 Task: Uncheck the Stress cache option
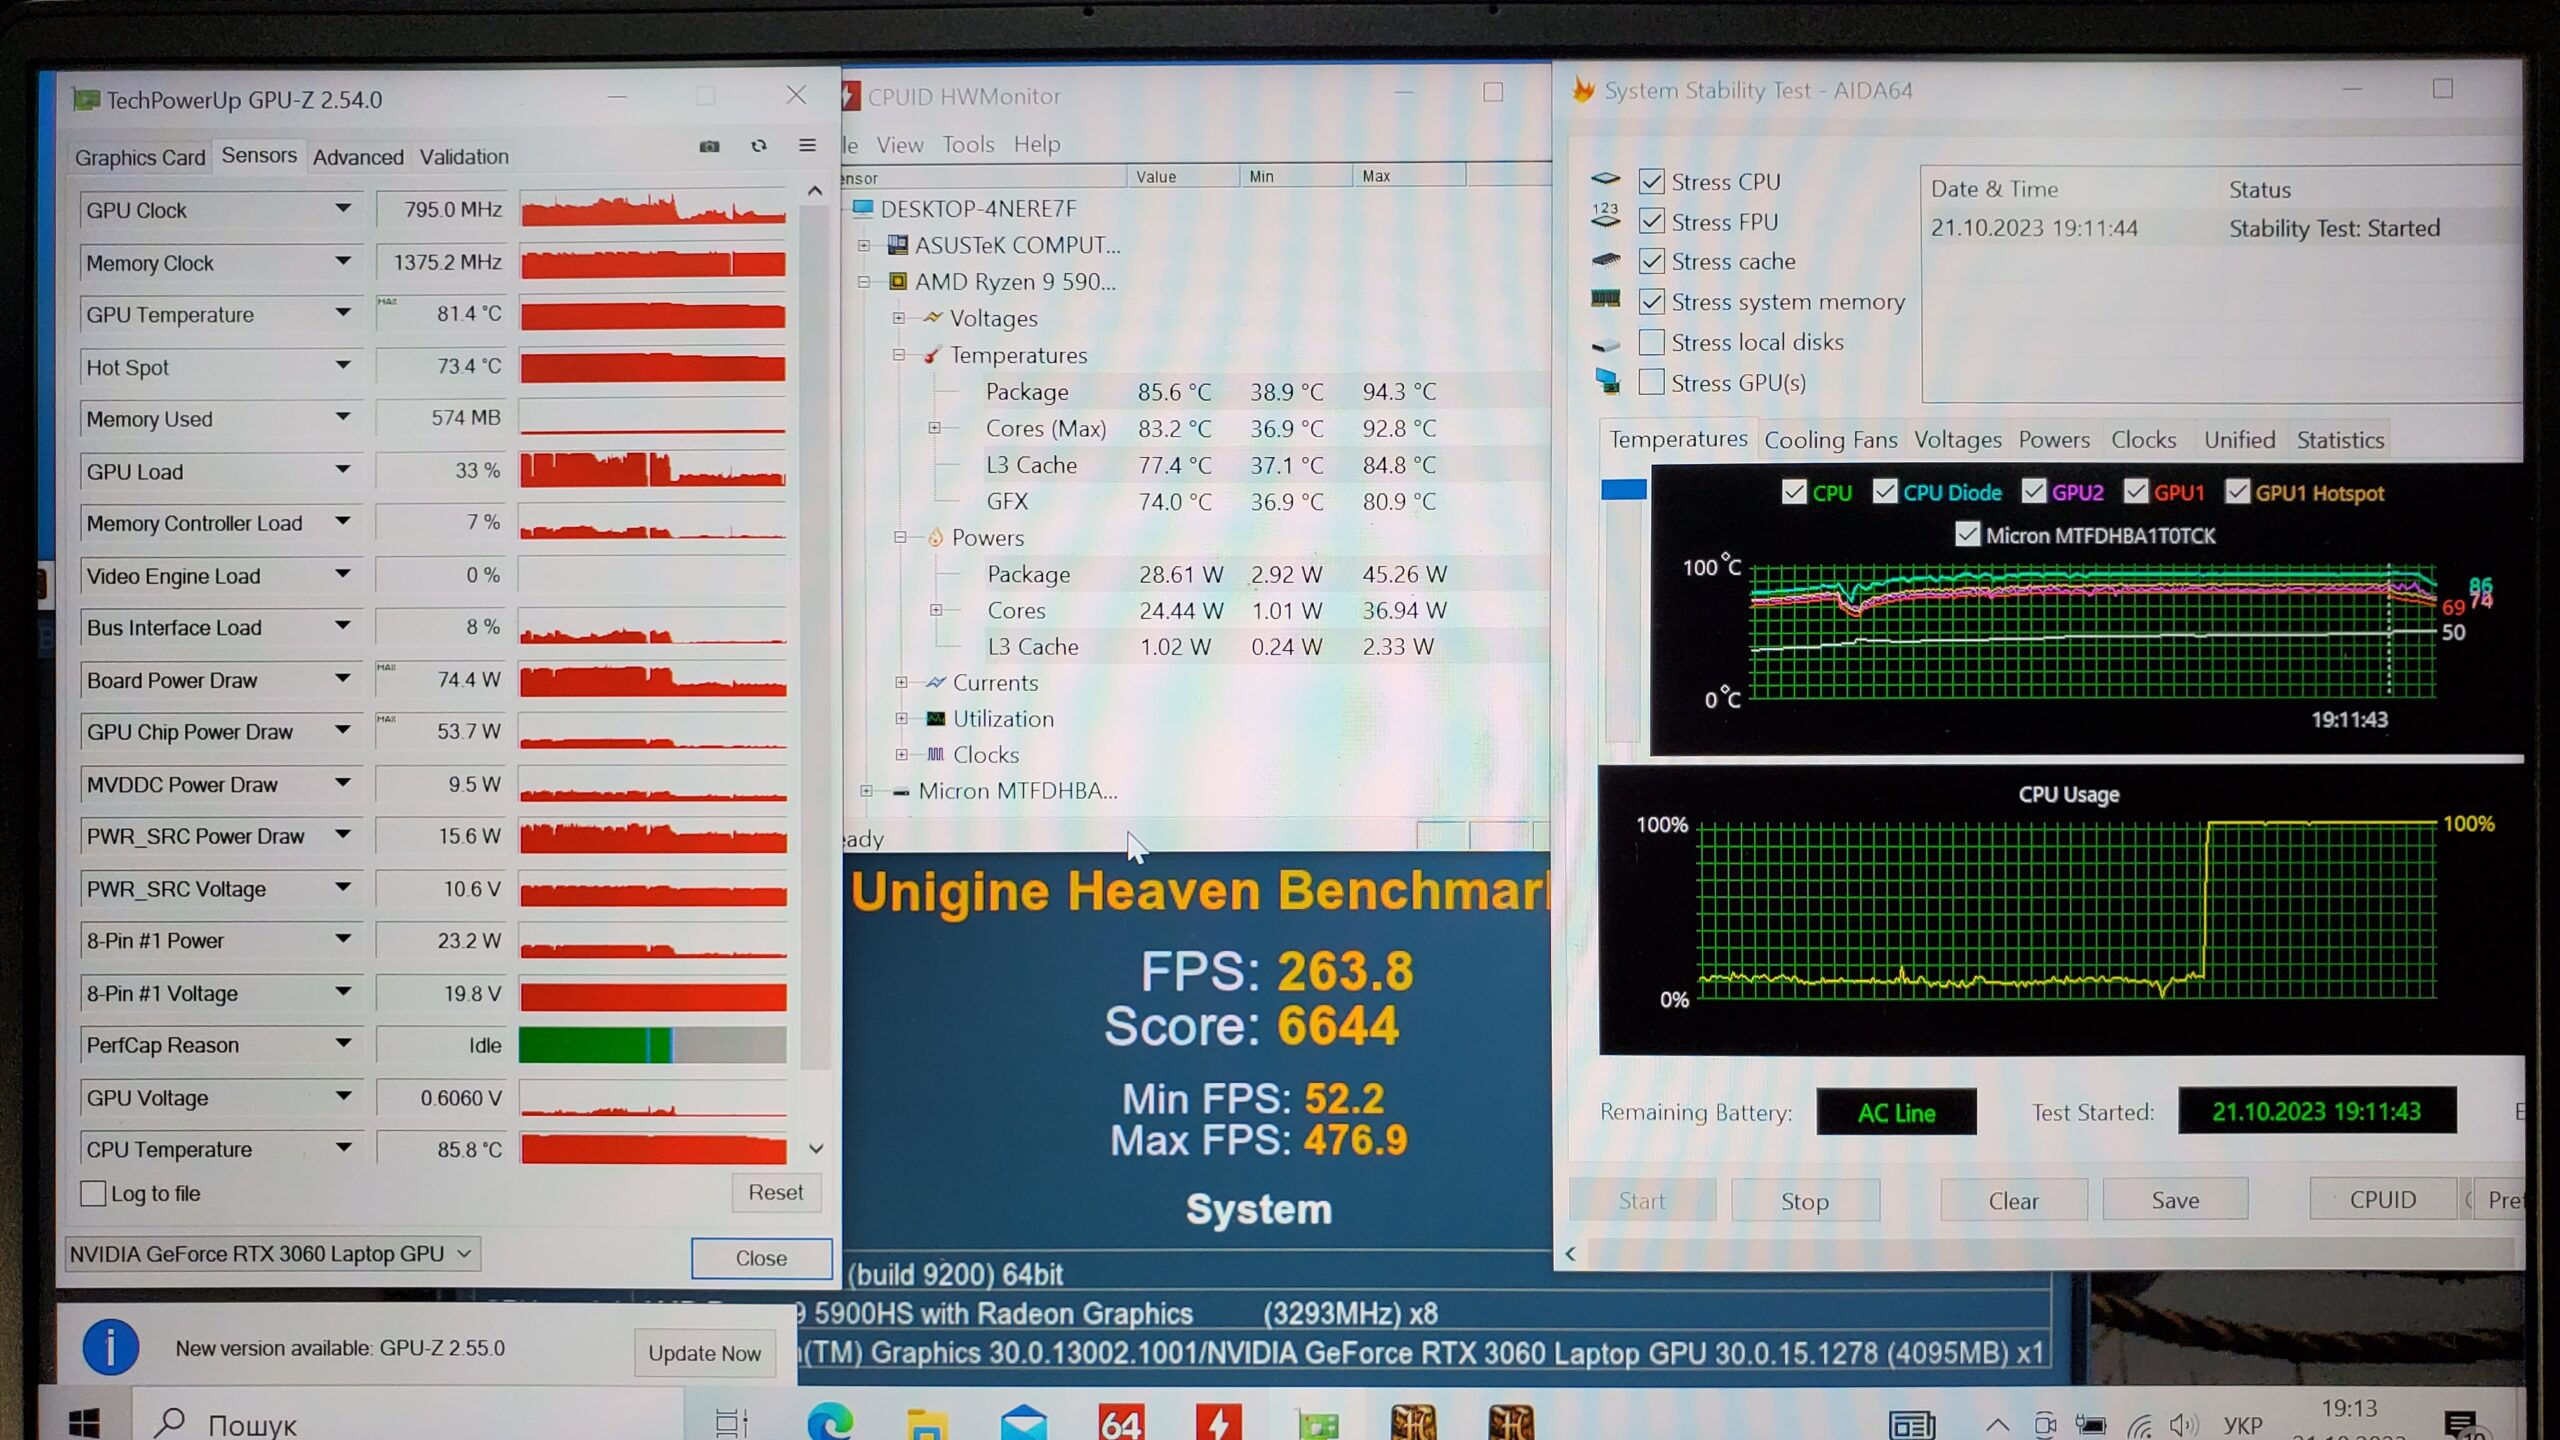pos(1652,262)
